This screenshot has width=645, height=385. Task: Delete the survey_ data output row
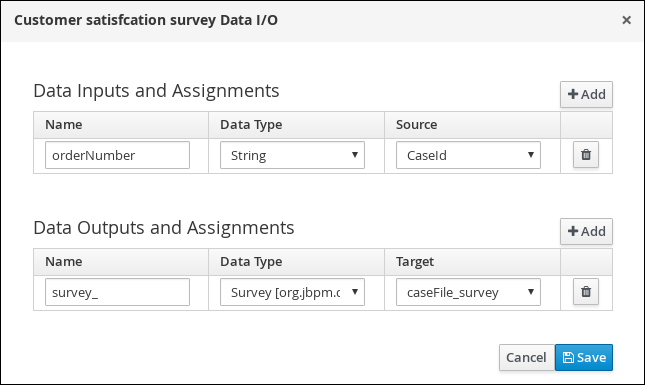(x=586, y=292)
